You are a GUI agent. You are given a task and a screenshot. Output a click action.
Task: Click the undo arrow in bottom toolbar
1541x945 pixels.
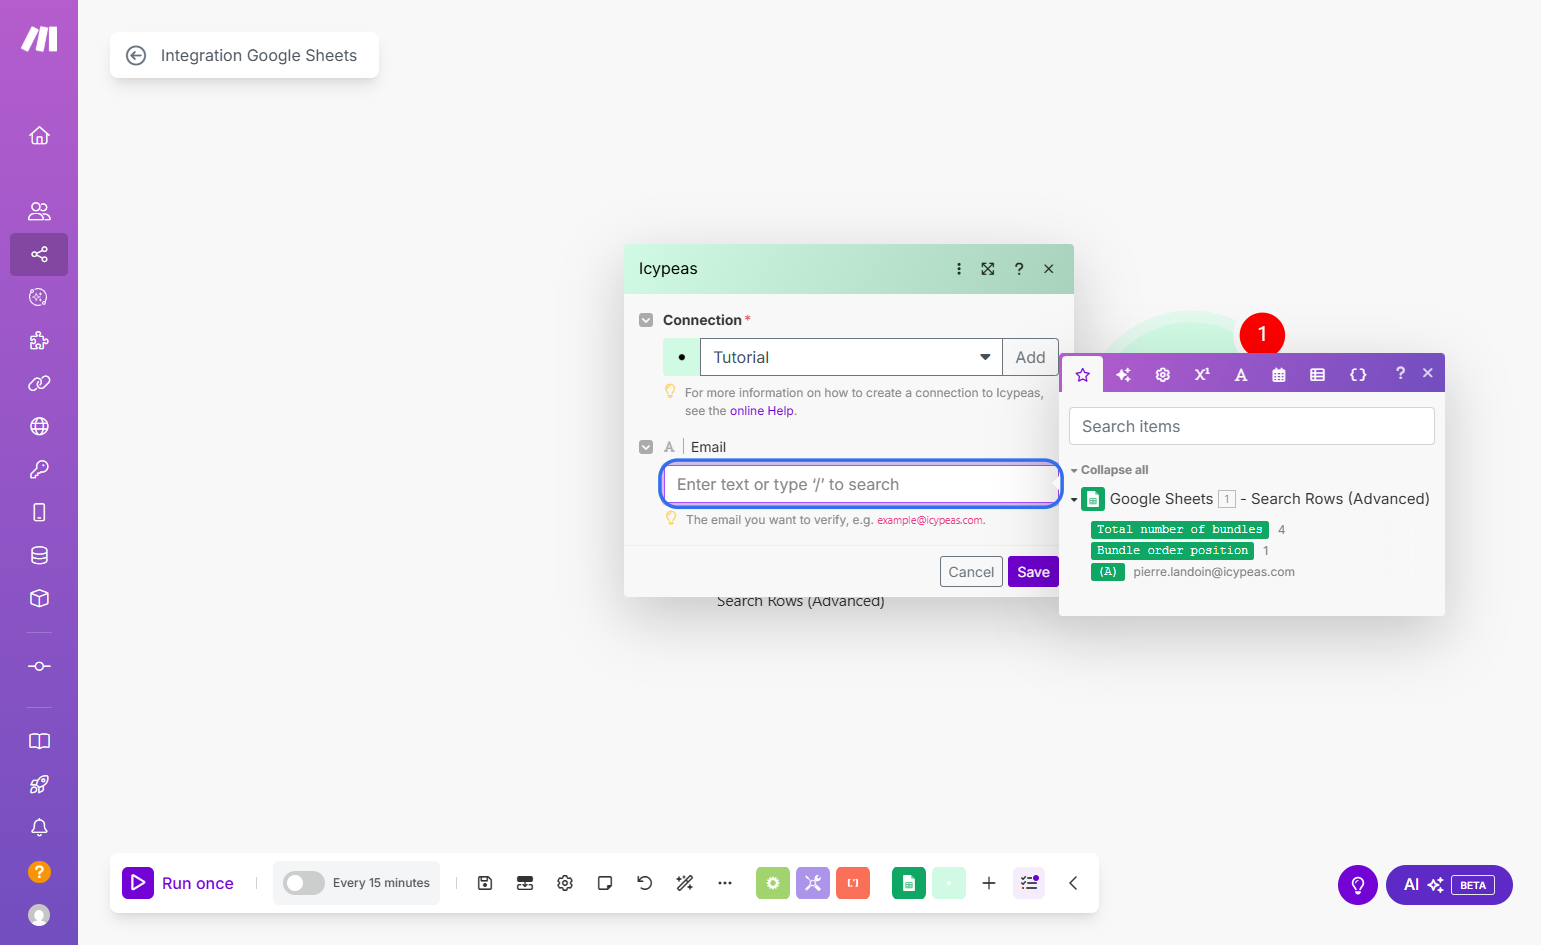click(x=645, y=883)
